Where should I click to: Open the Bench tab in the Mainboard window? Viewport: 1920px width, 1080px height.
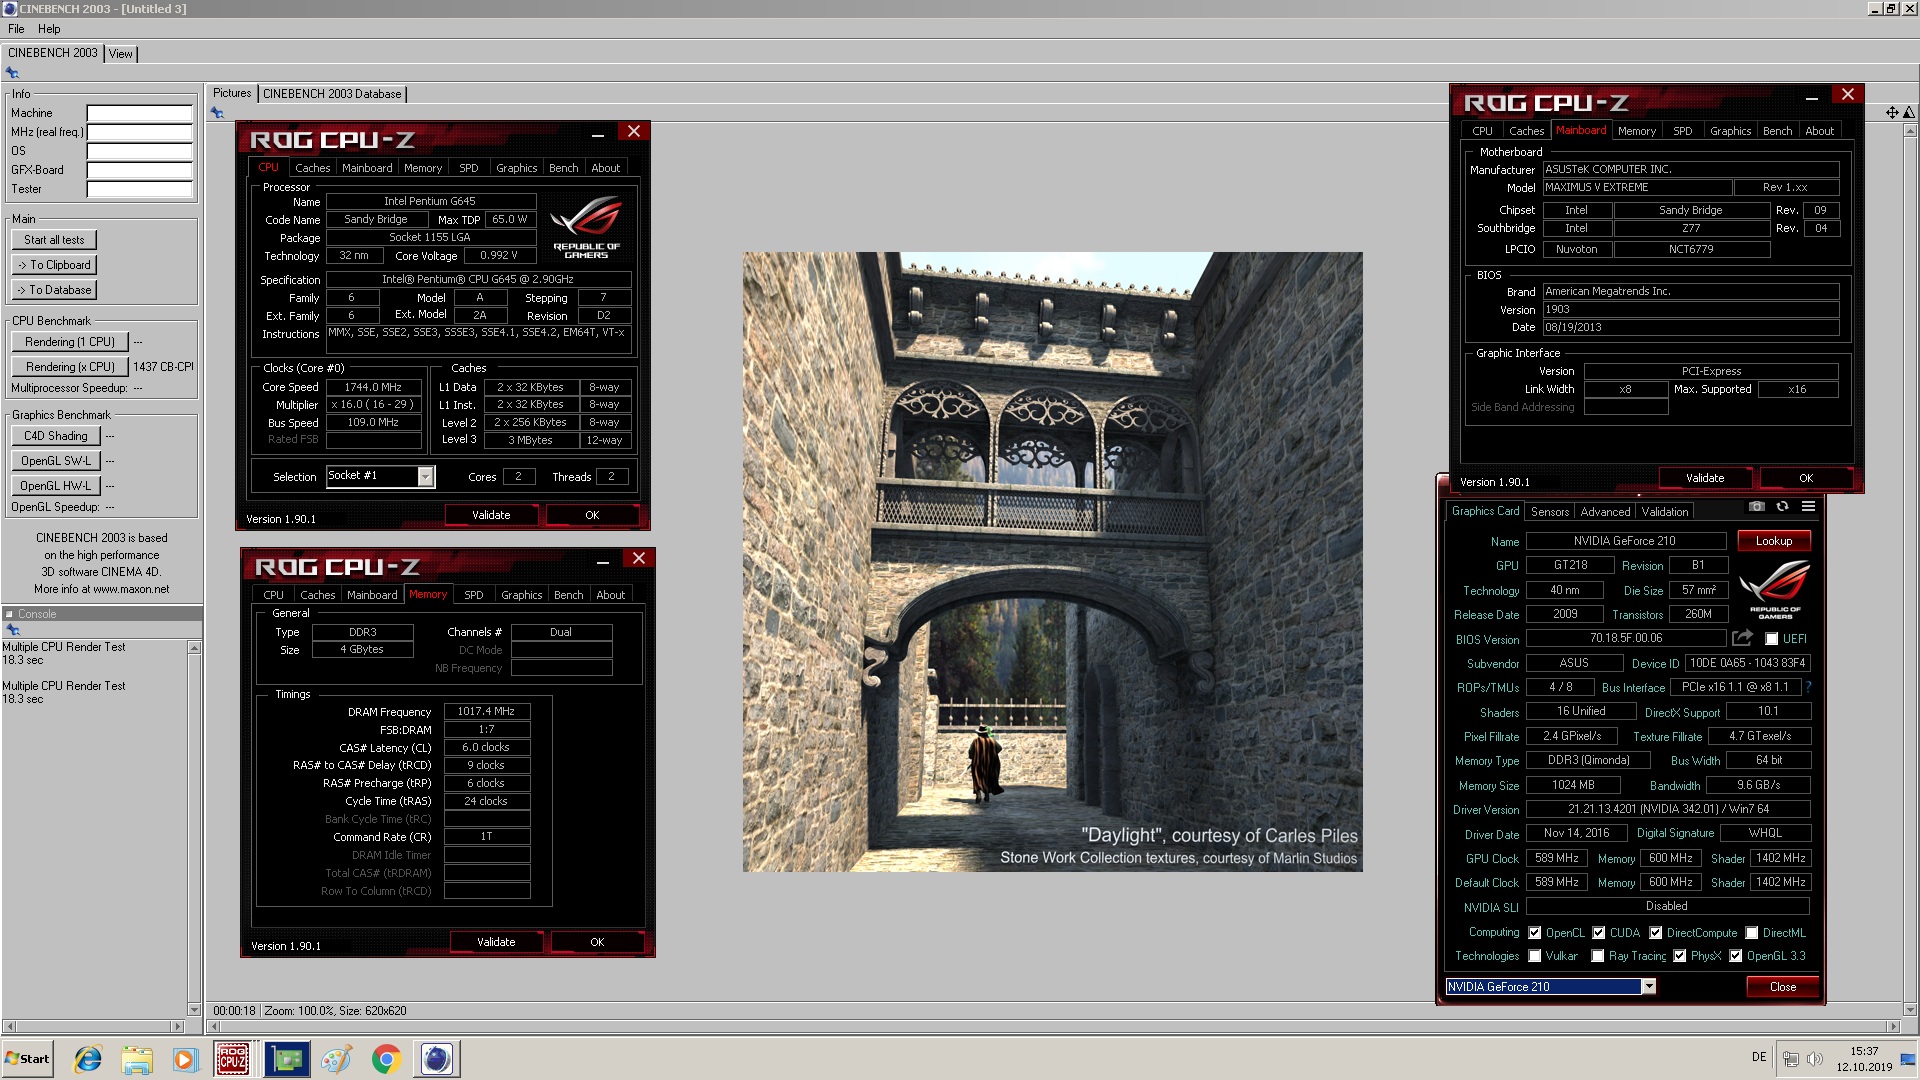click(x=1777, y=131)
